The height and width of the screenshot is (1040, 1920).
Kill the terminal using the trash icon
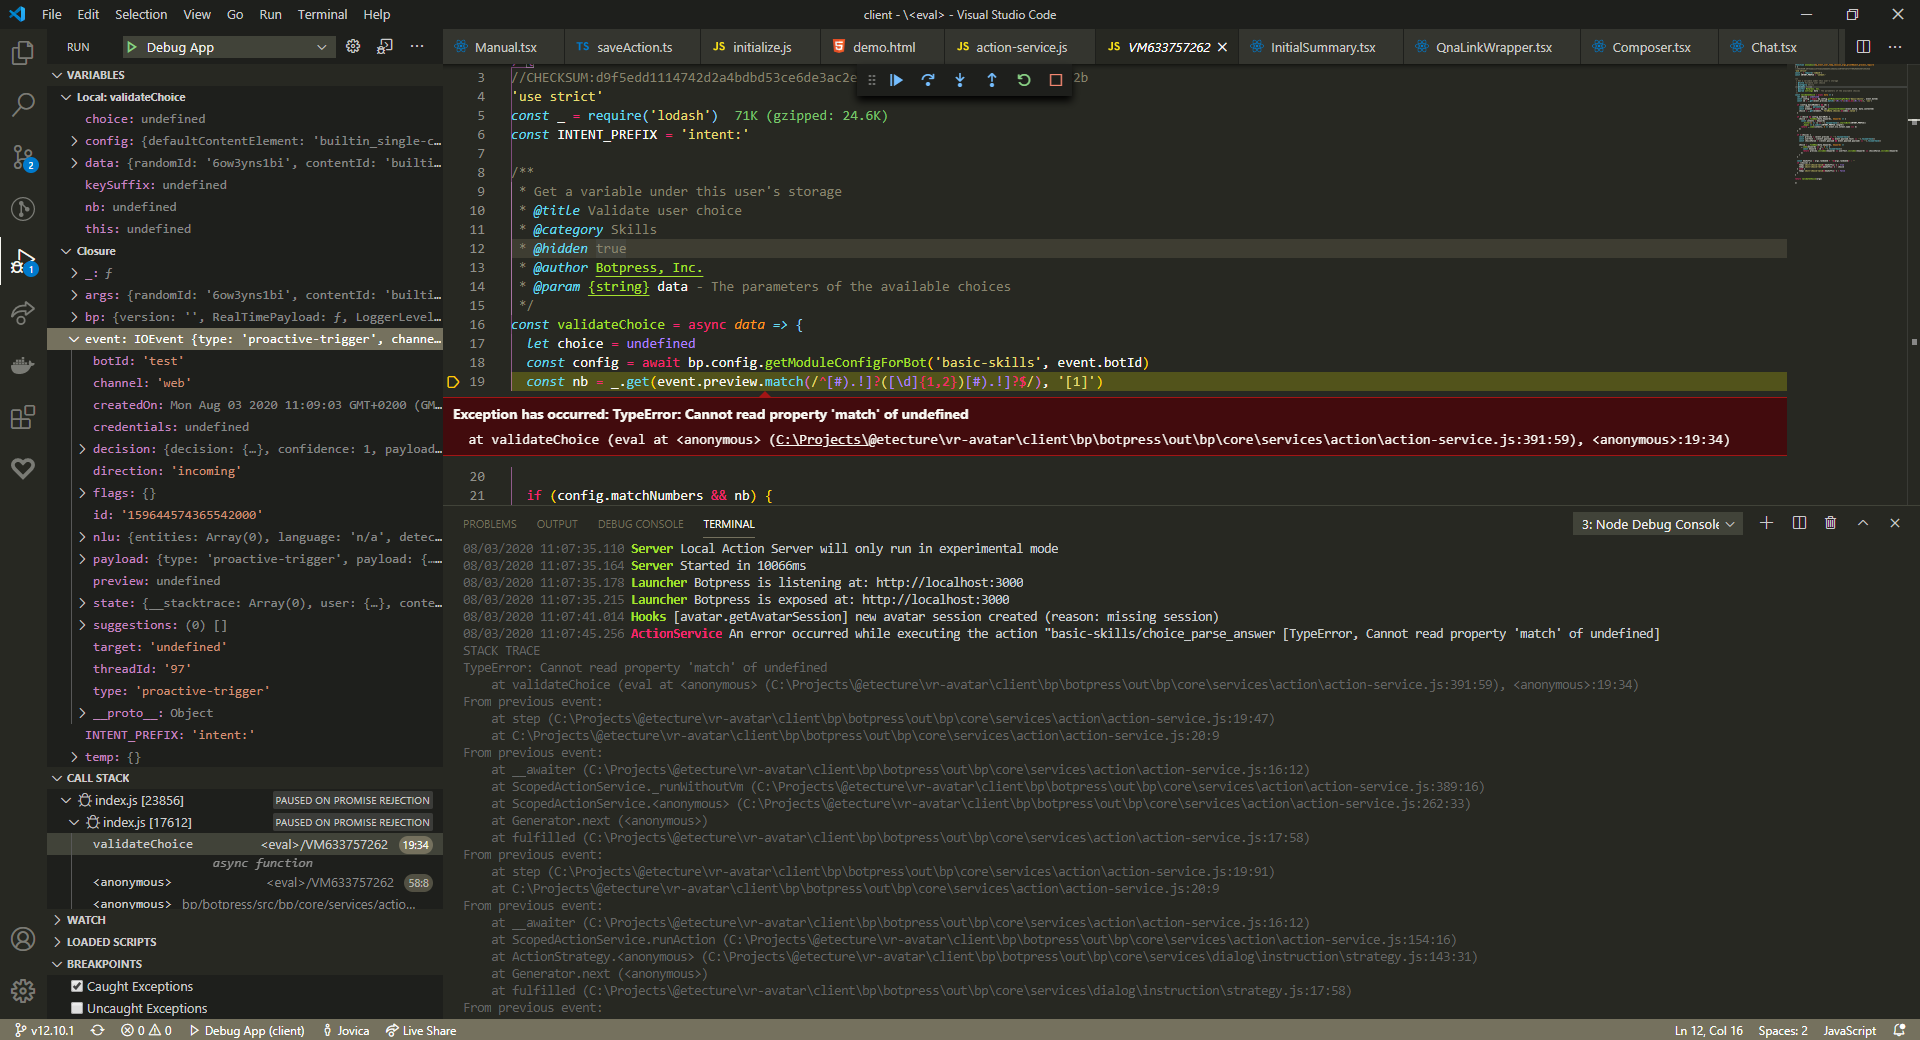(x=1830, y=523)
